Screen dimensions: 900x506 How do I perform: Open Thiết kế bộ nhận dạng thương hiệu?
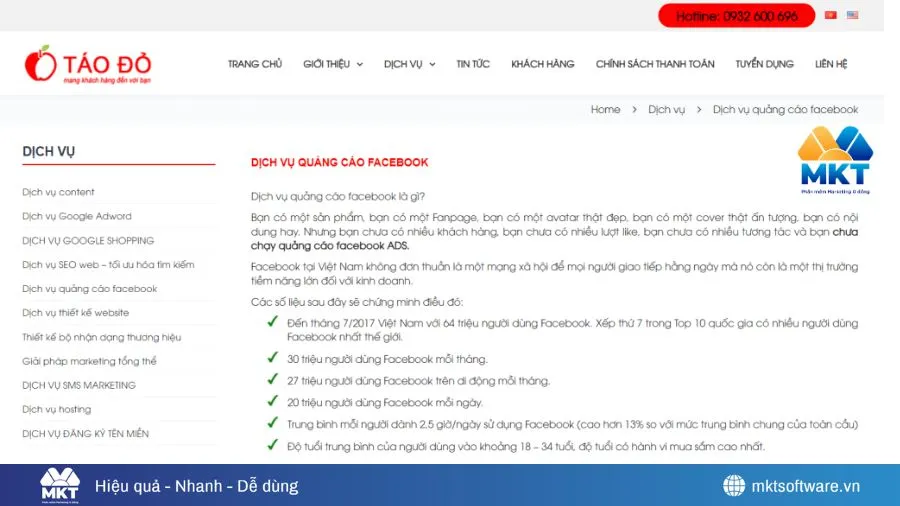102,337
